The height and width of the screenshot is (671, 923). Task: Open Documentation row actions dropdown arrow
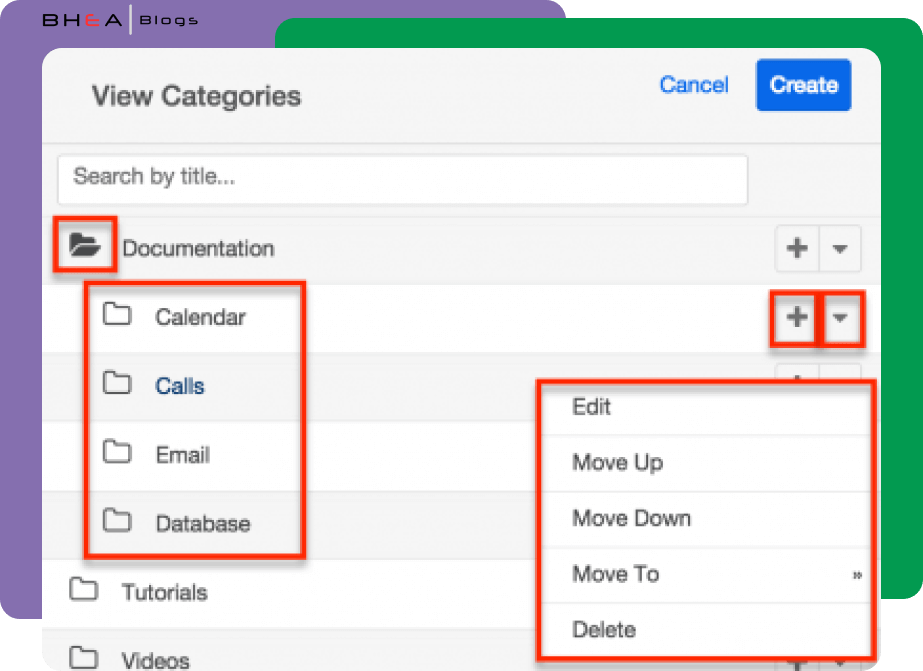coord(840,248)
